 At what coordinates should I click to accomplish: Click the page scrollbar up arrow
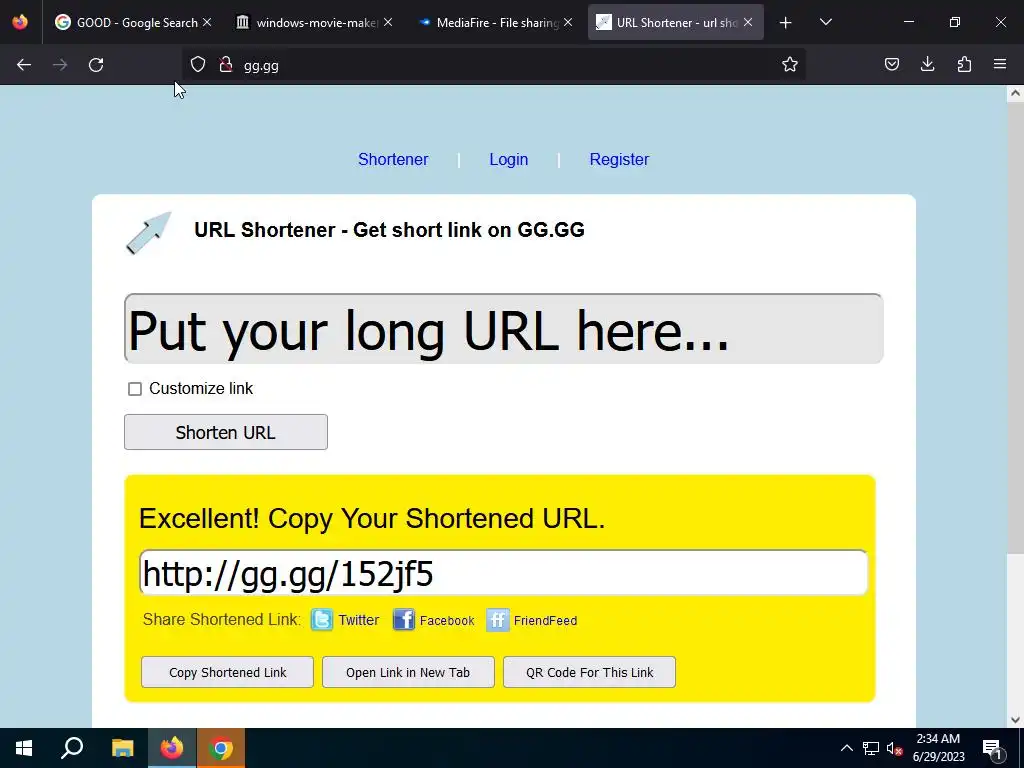pyautogui.click(x=1015, y=93)
